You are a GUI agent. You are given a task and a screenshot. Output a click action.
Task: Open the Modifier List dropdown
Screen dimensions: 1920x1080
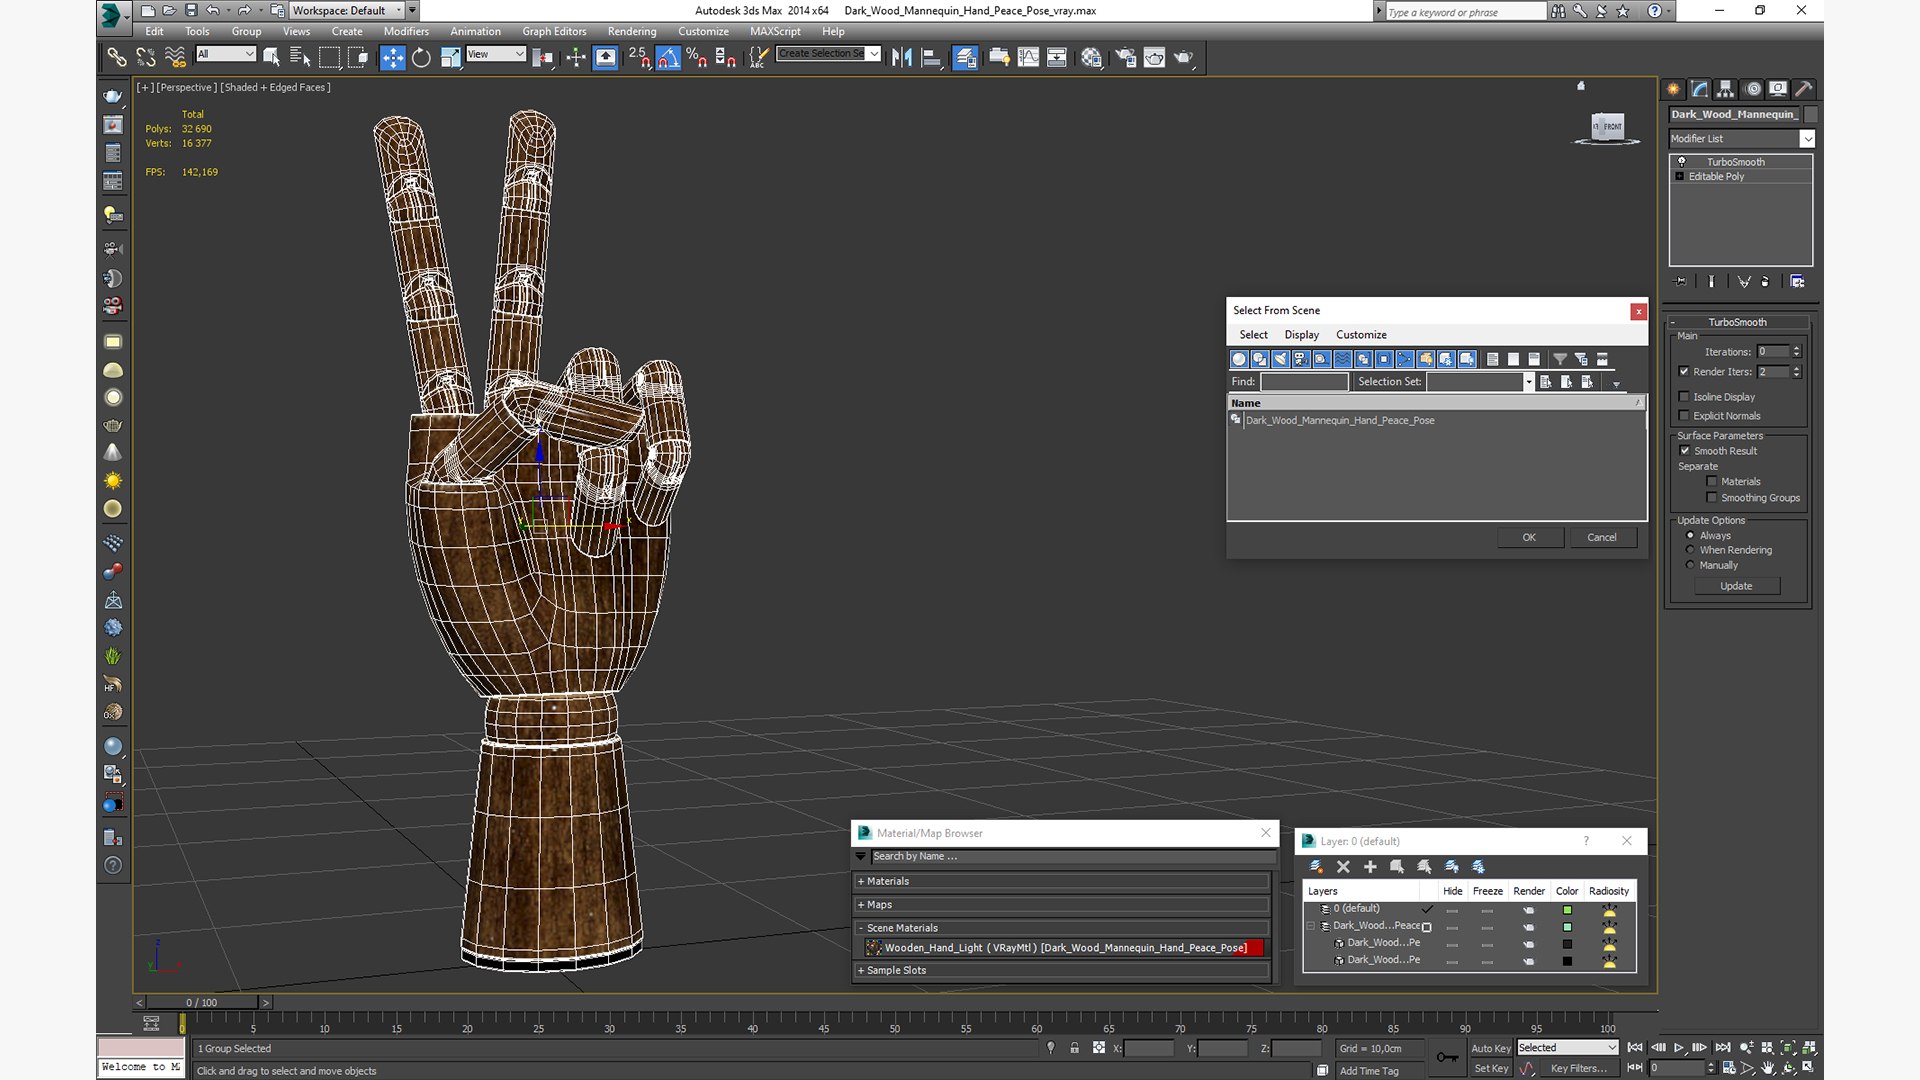click(x=1741, y=139)
